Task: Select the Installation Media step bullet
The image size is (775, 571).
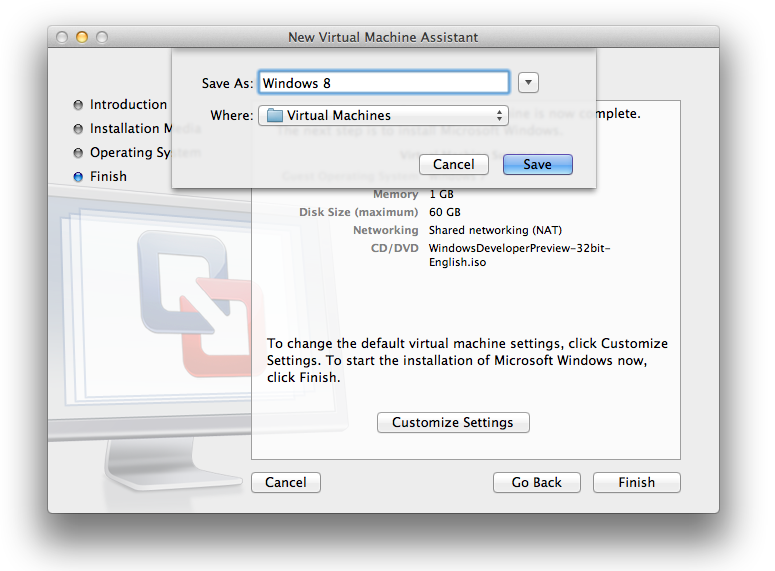Action: (78, 129)
